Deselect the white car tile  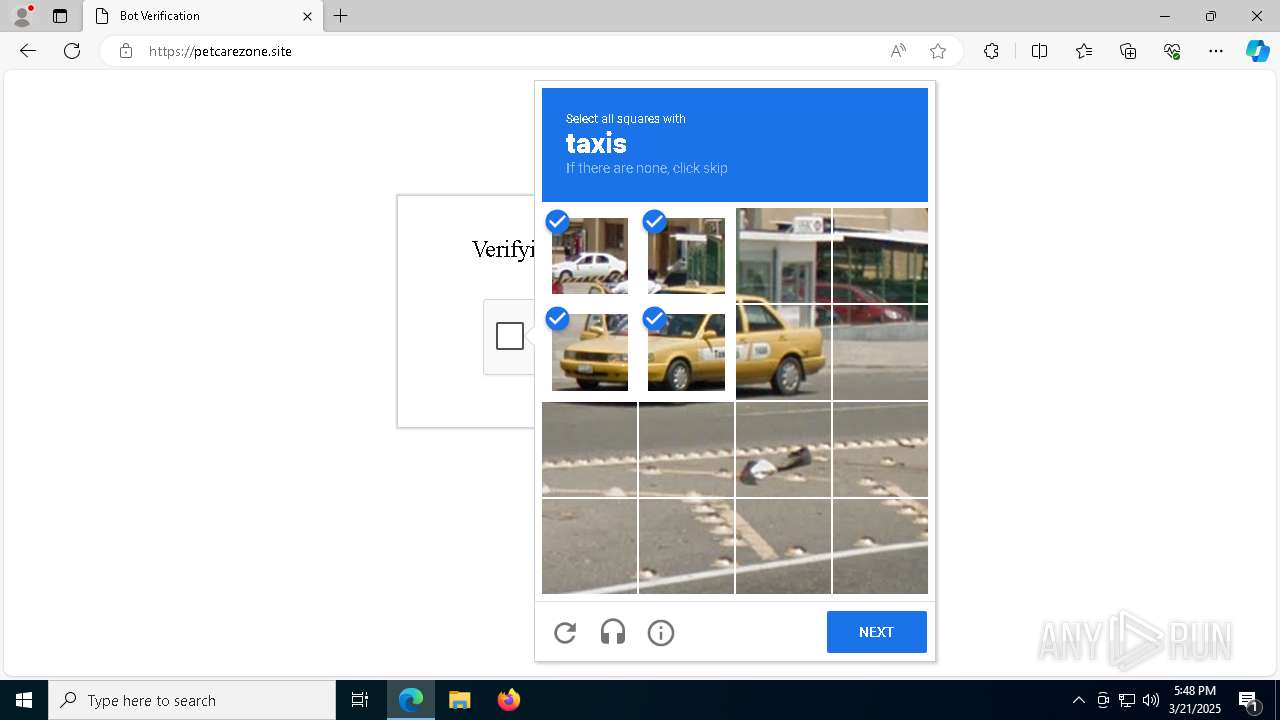point(590,256)
